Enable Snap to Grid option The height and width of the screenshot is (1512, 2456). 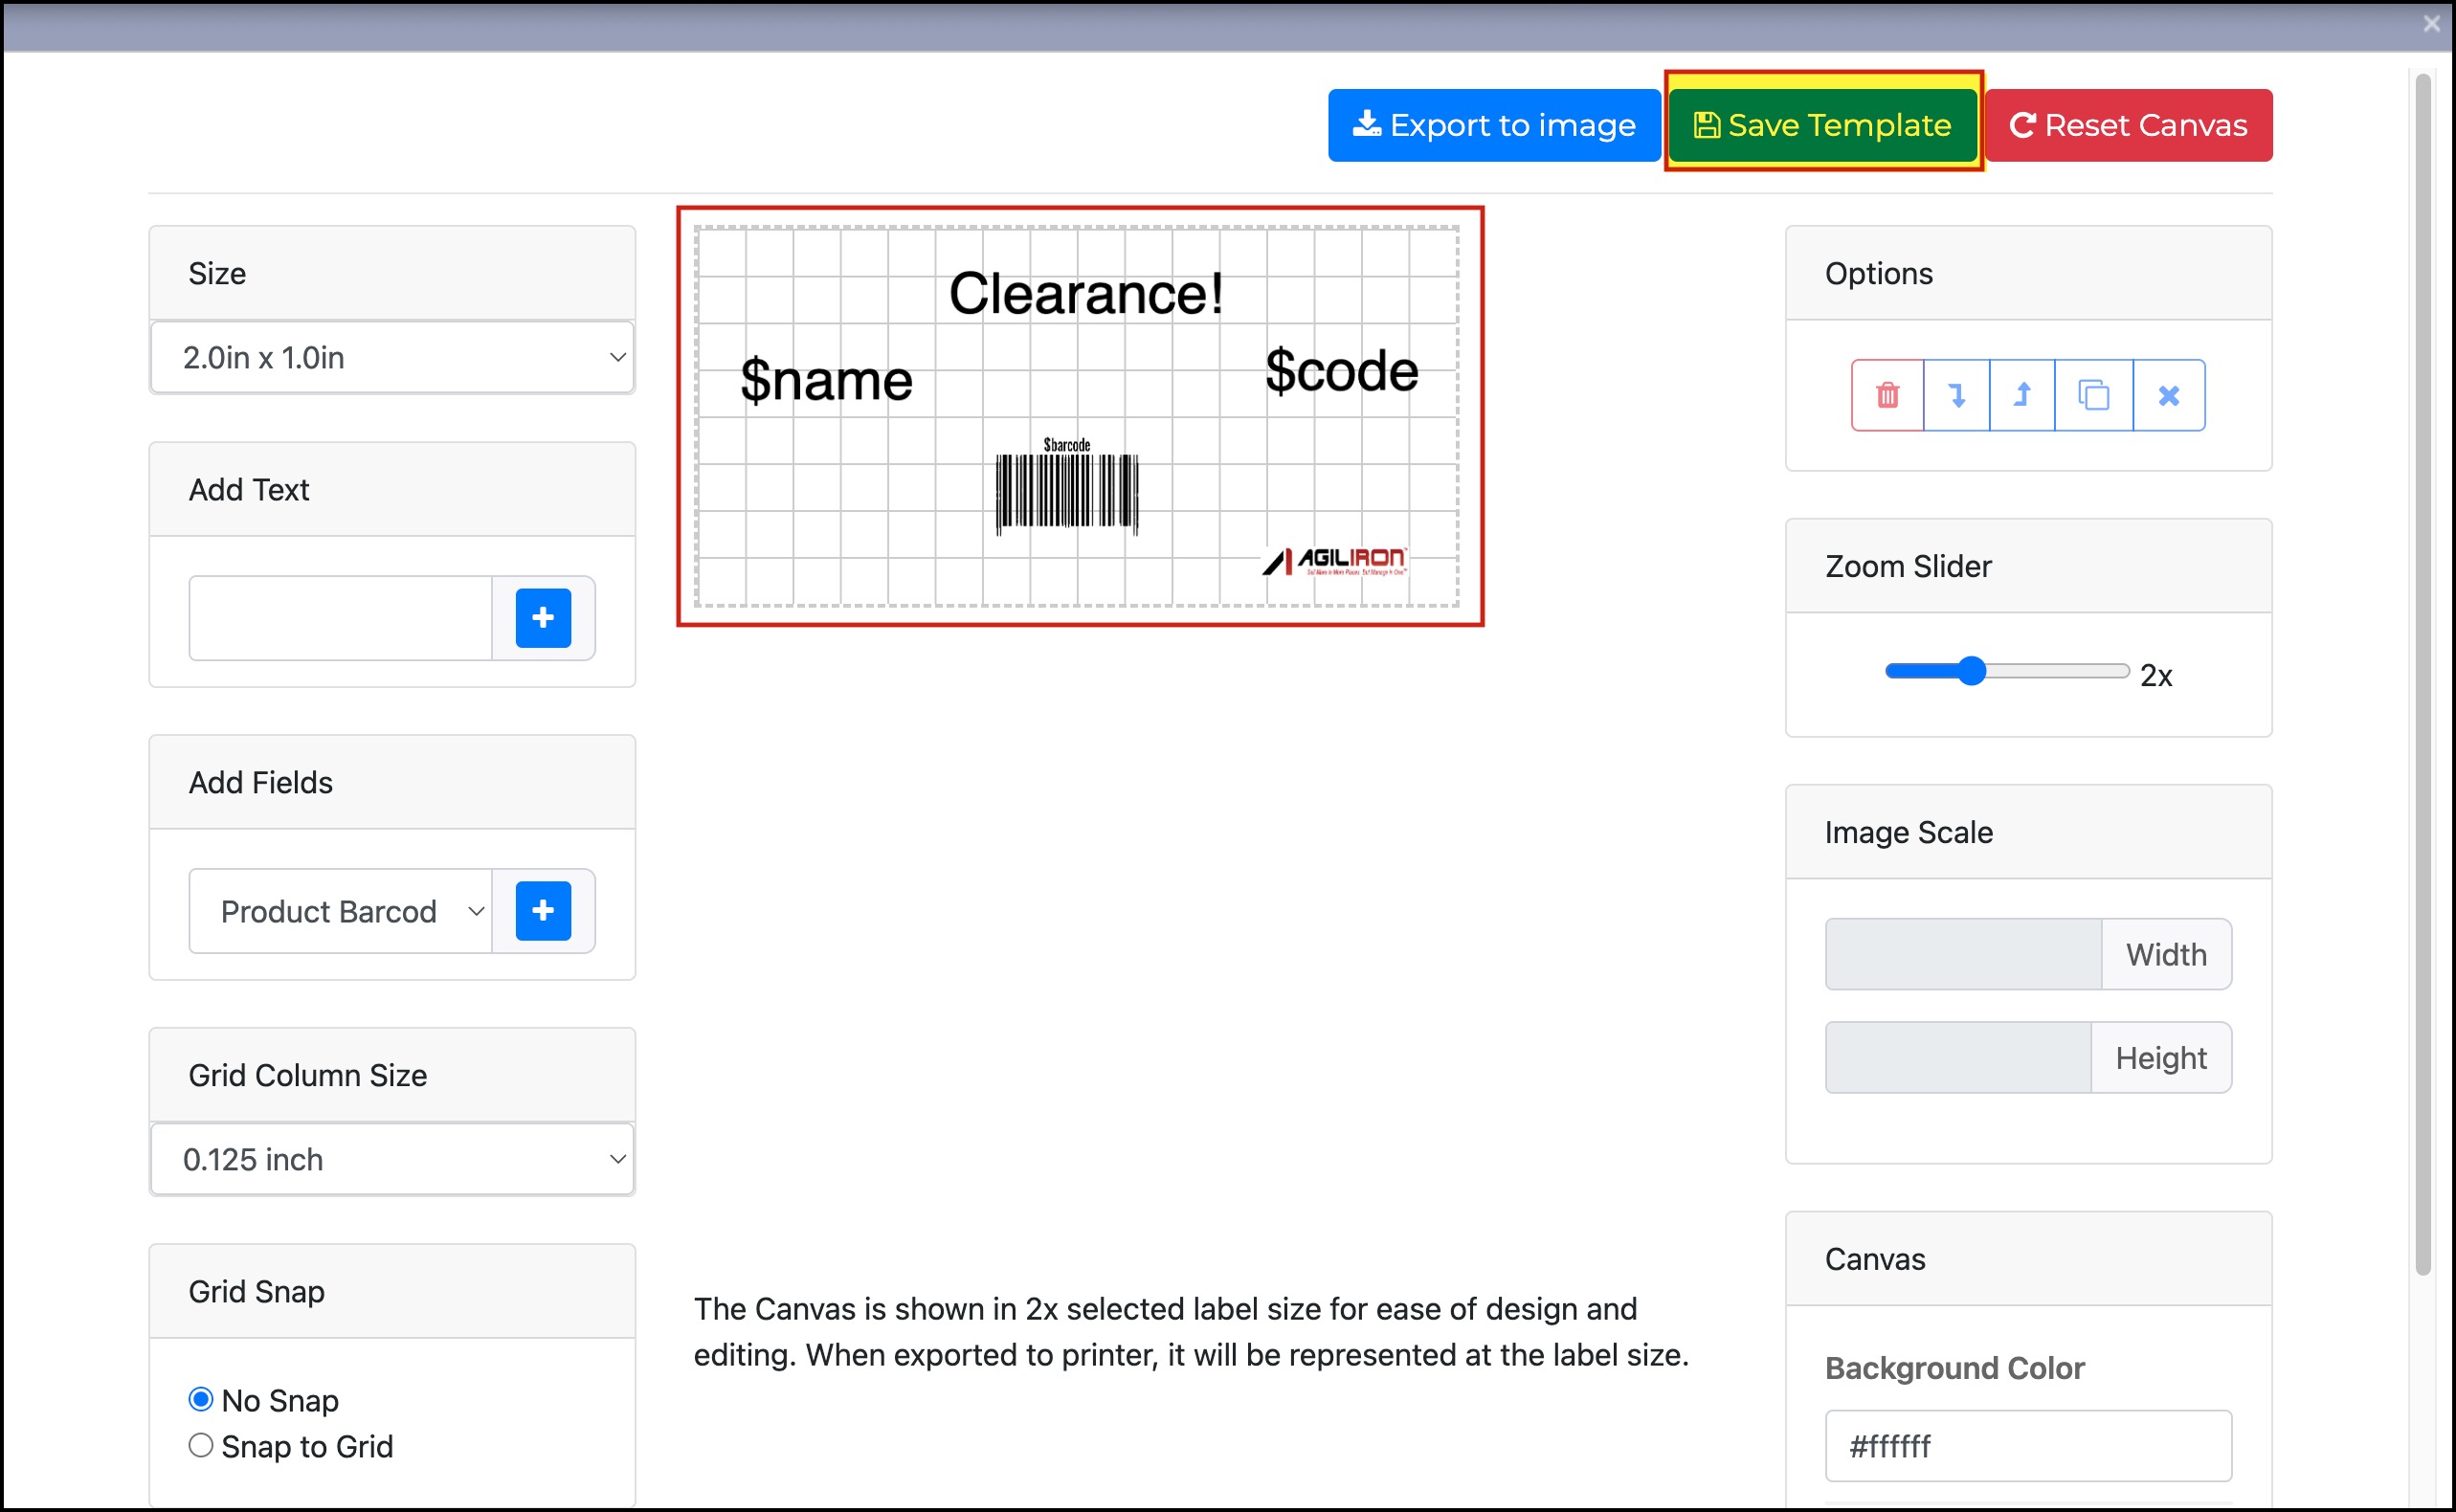(201, 1445)
